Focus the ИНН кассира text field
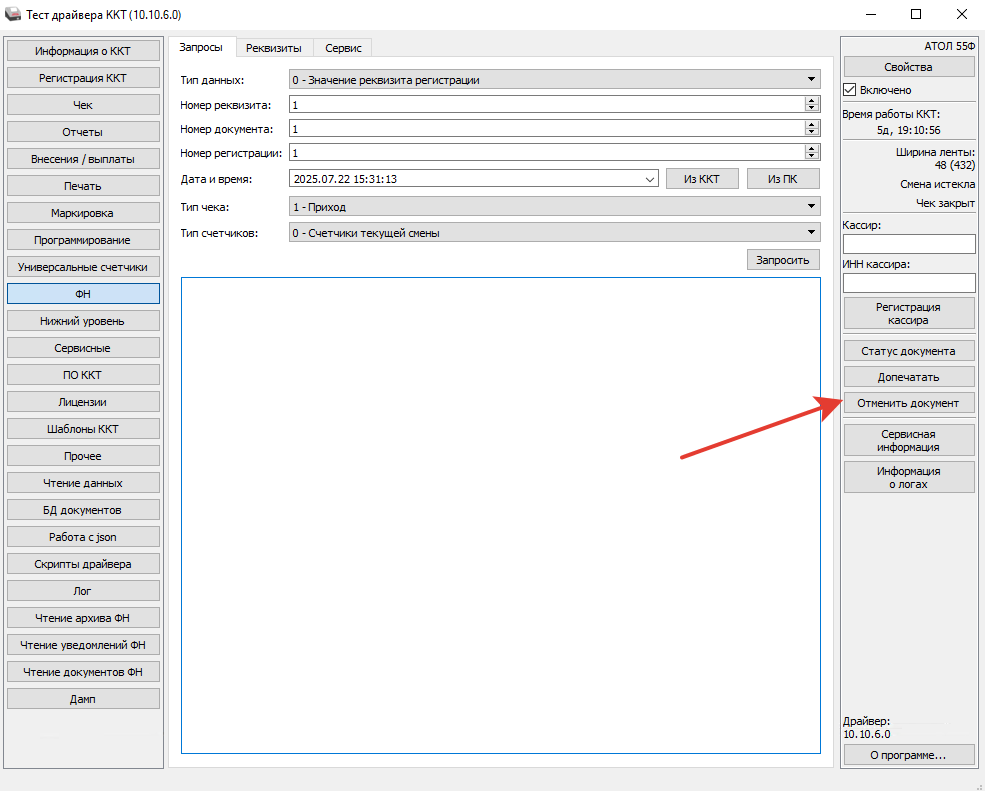The height and width of the screenshot is (791, 985). coord(908,283)
